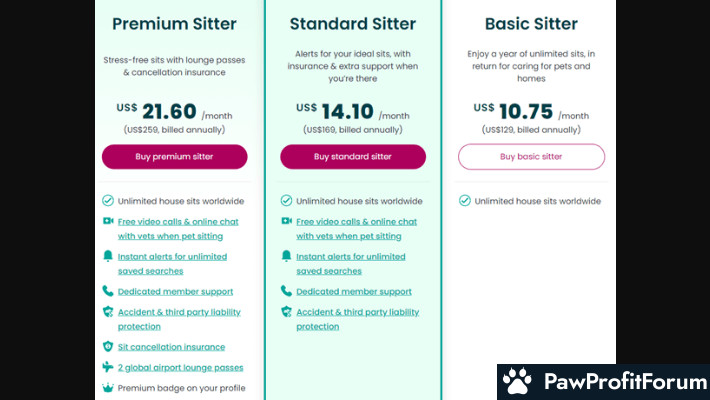Click the video camera icon in Standard column

point(287,221)
